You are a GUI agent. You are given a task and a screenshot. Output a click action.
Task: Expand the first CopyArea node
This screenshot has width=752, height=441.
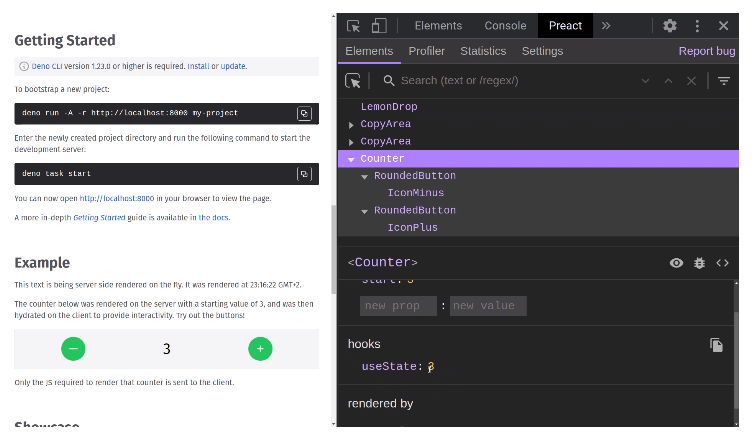pyautogui.click(x=351, y=125)
